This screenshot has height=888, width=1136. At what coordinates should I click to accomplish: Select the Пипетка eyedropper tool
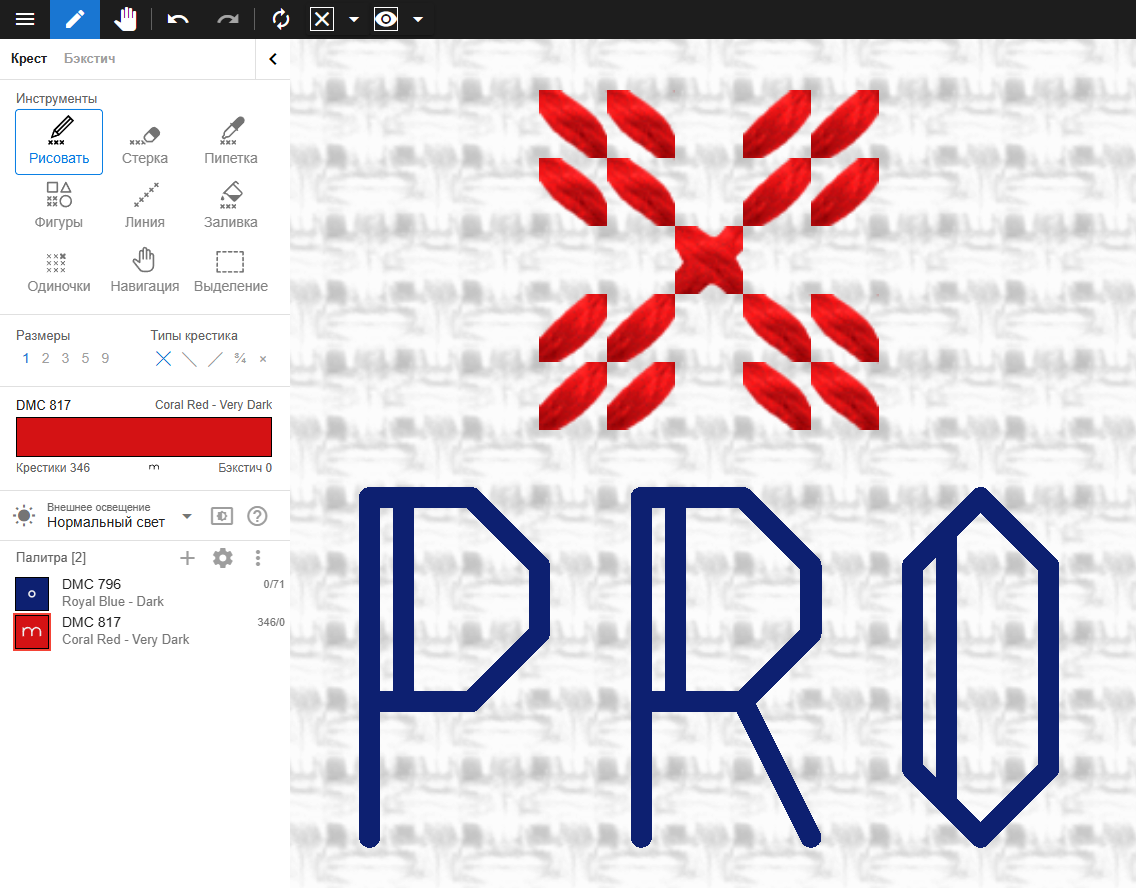point(231,143)
